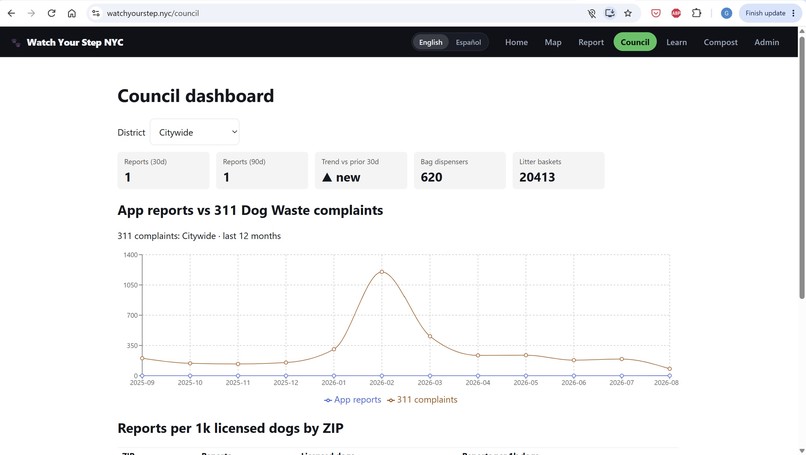
Task: Click the Litter baskets 20413 card
Action: coord(558,170)
